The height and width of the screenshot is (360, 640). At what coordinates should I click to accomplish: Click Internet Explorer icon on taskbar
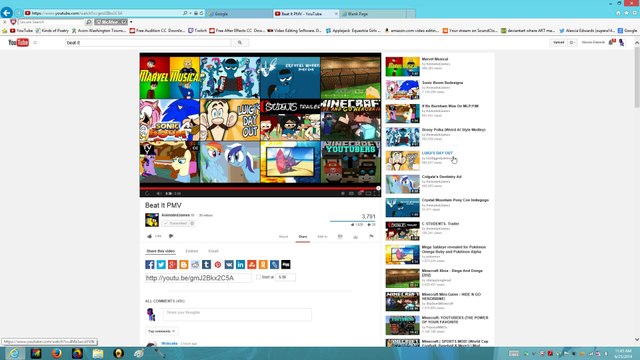coord(14,353)
